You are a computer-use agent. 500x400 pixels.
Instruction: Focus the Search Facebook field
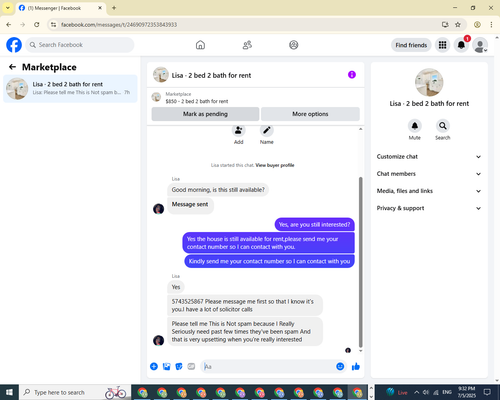pos(80,45)
